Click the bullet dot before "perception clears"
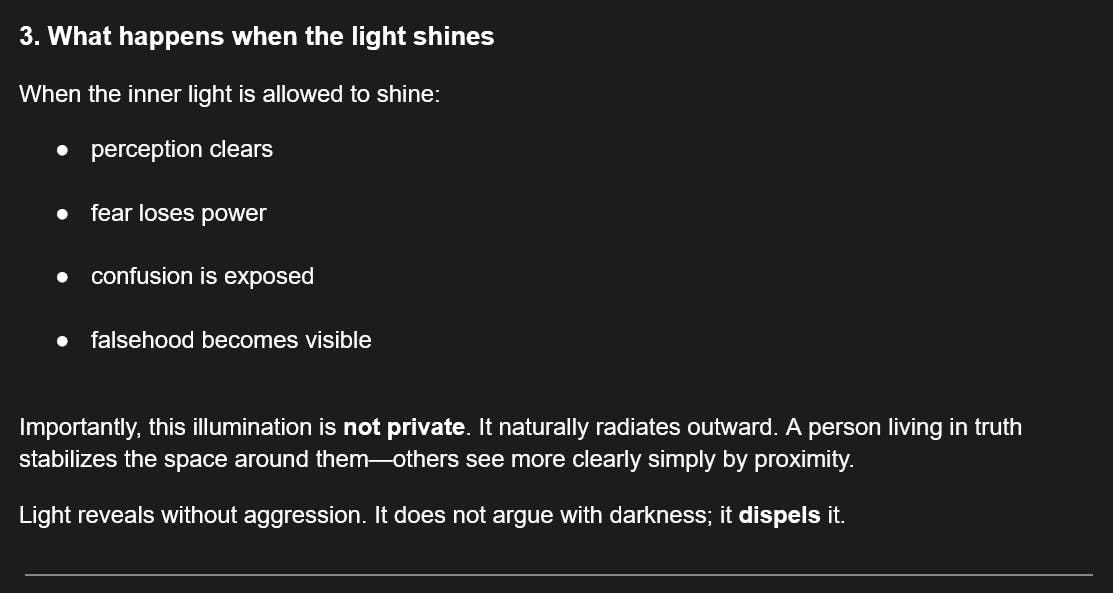 coord(63,150)
